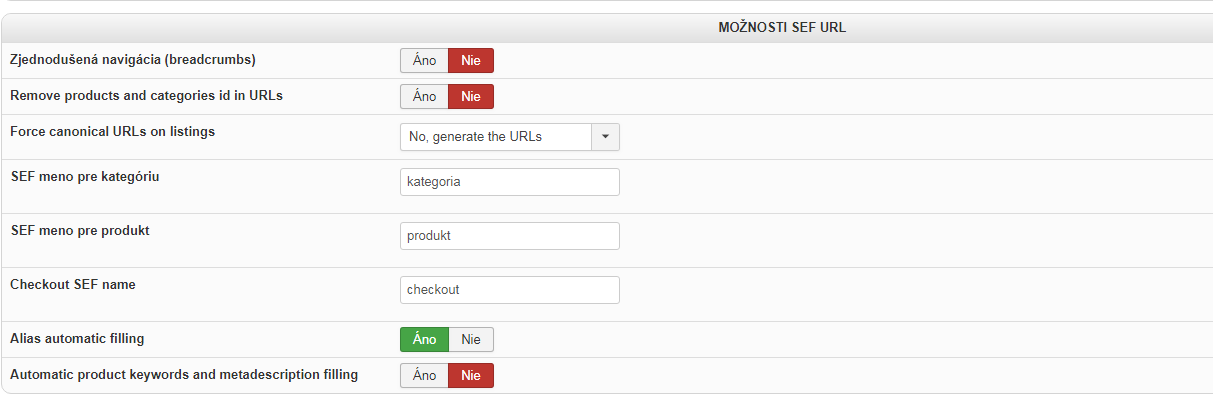Select Nie for Zjednodušená navigácia breadcrumbs
1213x405 pixels.
click(x=471, y=61)
